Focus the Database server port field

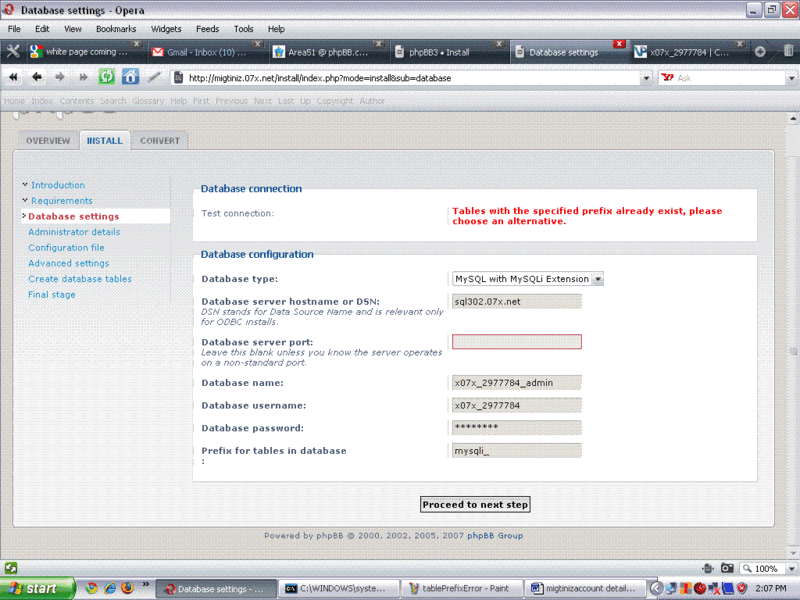click(517, 342)
